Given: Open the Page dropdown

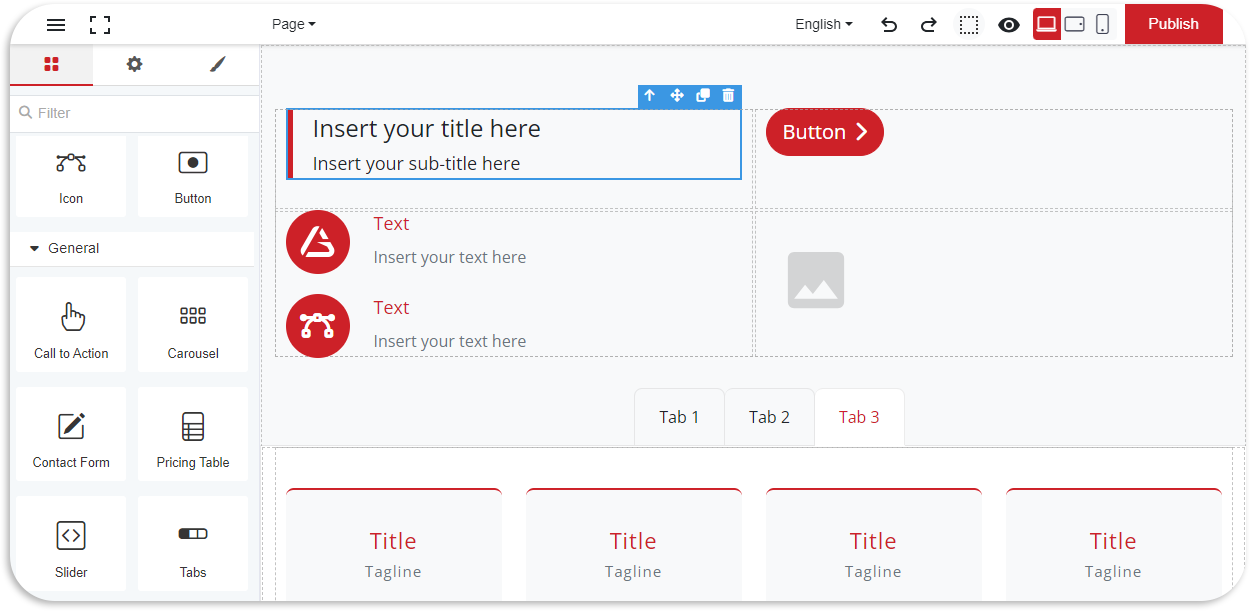Looking at the screenshot, I should (x=293, y=24).
